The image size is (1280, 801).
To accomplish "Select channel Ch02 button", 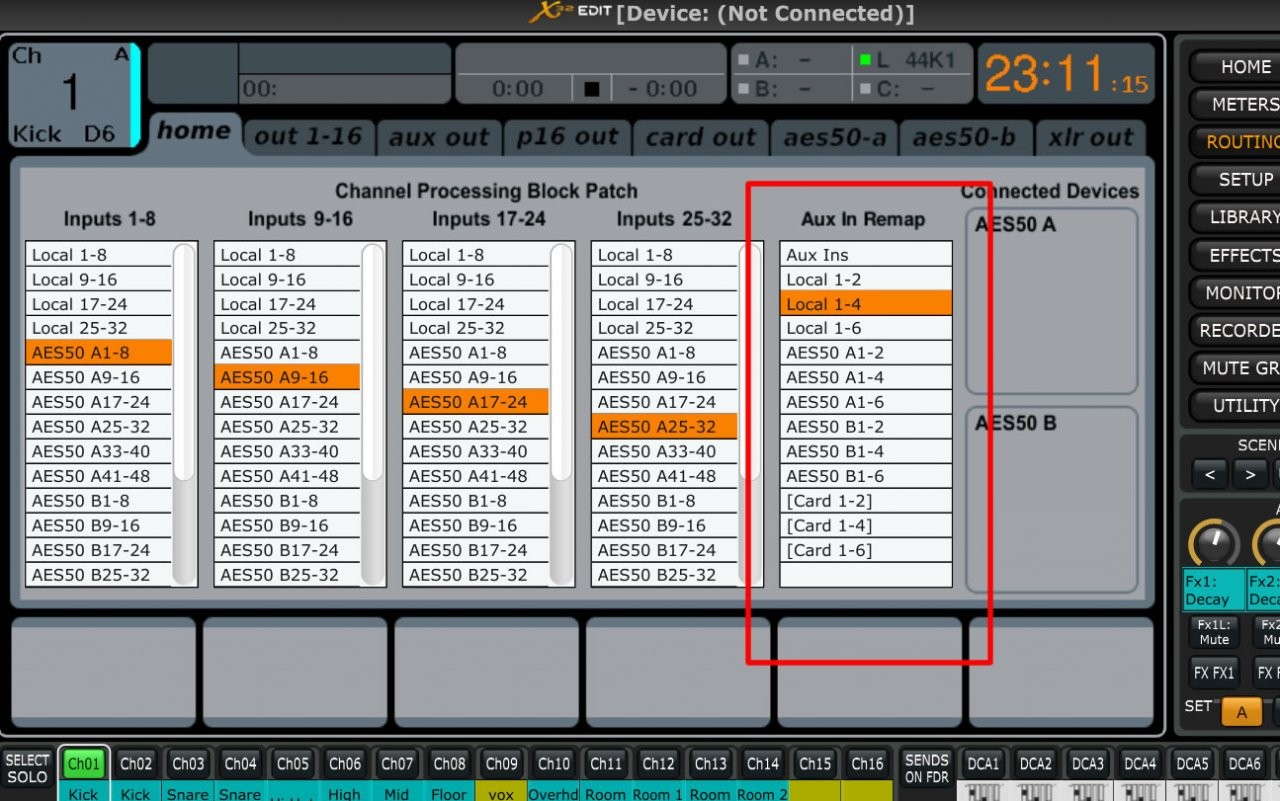I will click(136, 764).
